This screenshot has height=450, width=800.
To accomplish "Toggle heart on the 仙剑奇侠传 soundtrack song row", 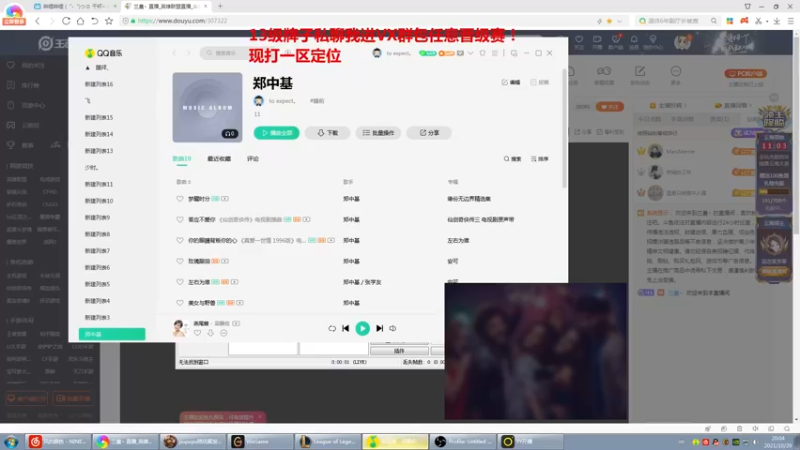I will tap(180, 220).
